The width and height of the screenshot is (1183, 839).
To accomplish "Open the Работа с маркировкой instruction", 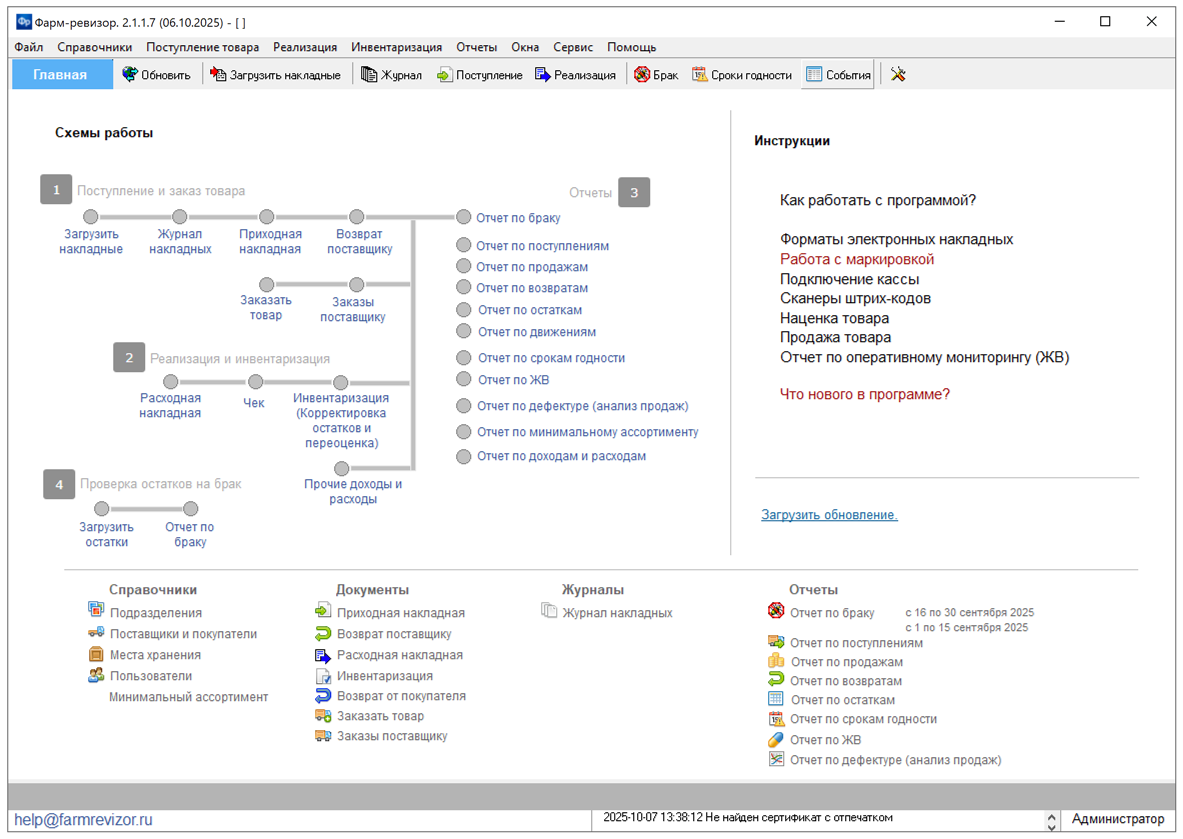I will (x=857, y=259).
